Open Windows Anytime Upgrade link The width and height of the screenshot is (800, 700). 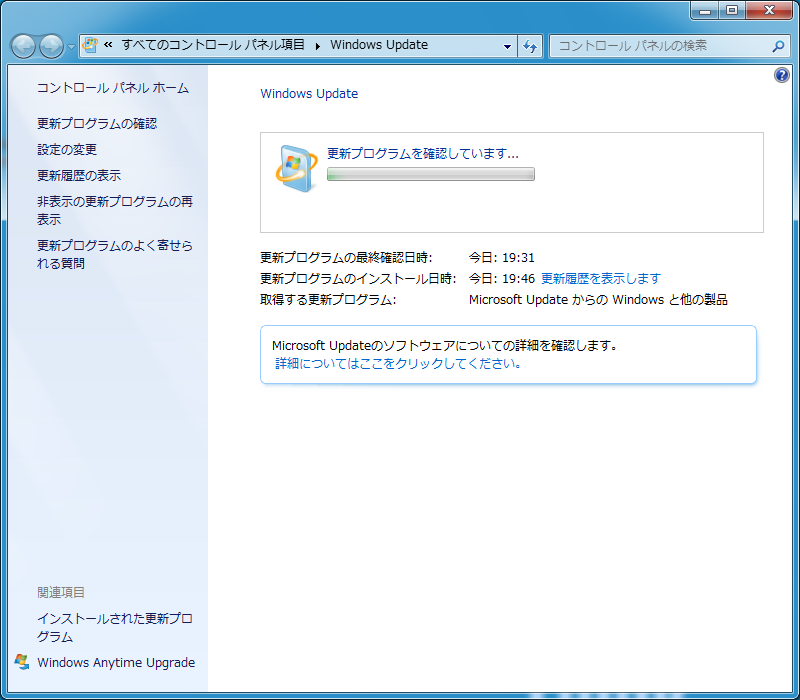pyautogui.click(x=116, y=662)
